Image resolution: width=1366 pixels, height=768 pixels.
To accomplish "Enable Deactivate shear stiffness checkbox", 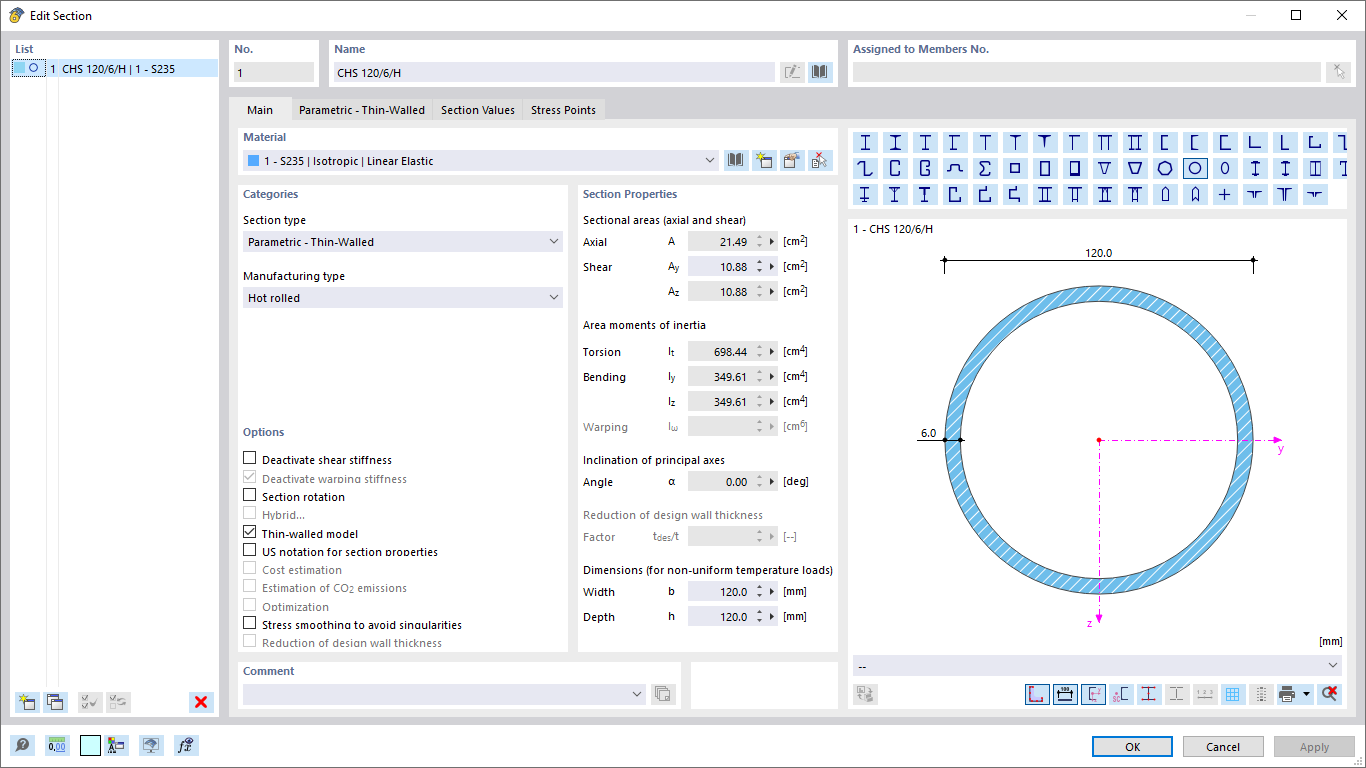I will (250, 459).
